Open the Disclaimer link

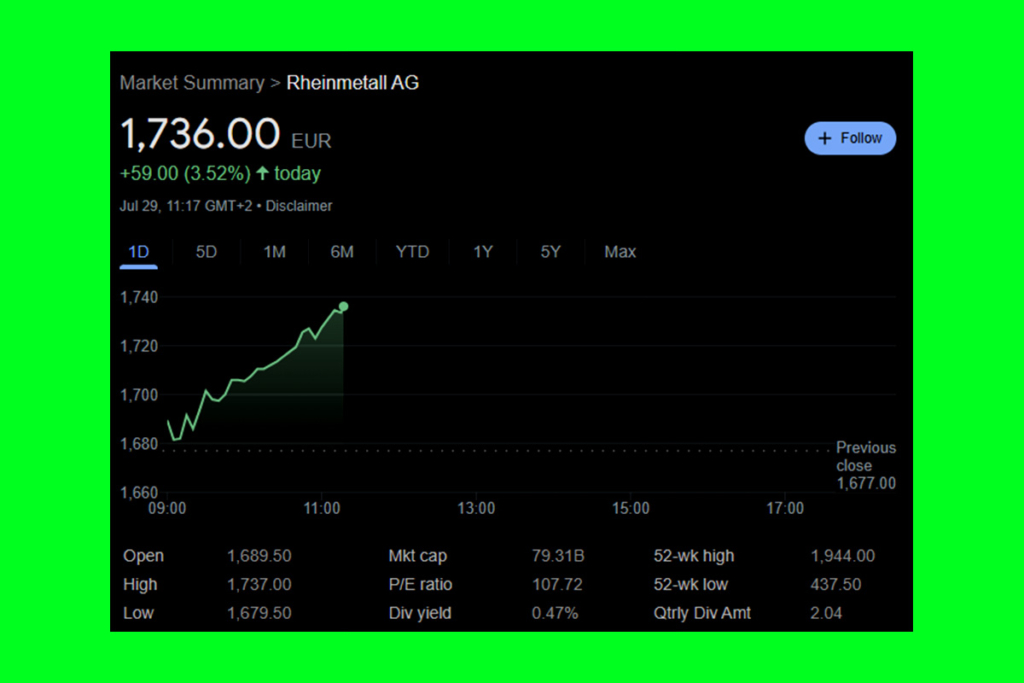coord(299,206)
